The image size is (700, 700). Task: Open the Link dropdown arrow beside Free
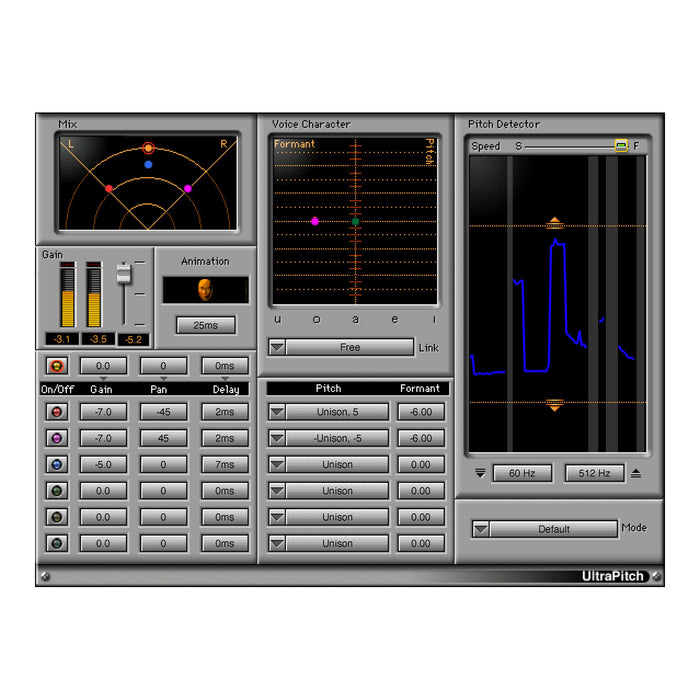[277, 347]
